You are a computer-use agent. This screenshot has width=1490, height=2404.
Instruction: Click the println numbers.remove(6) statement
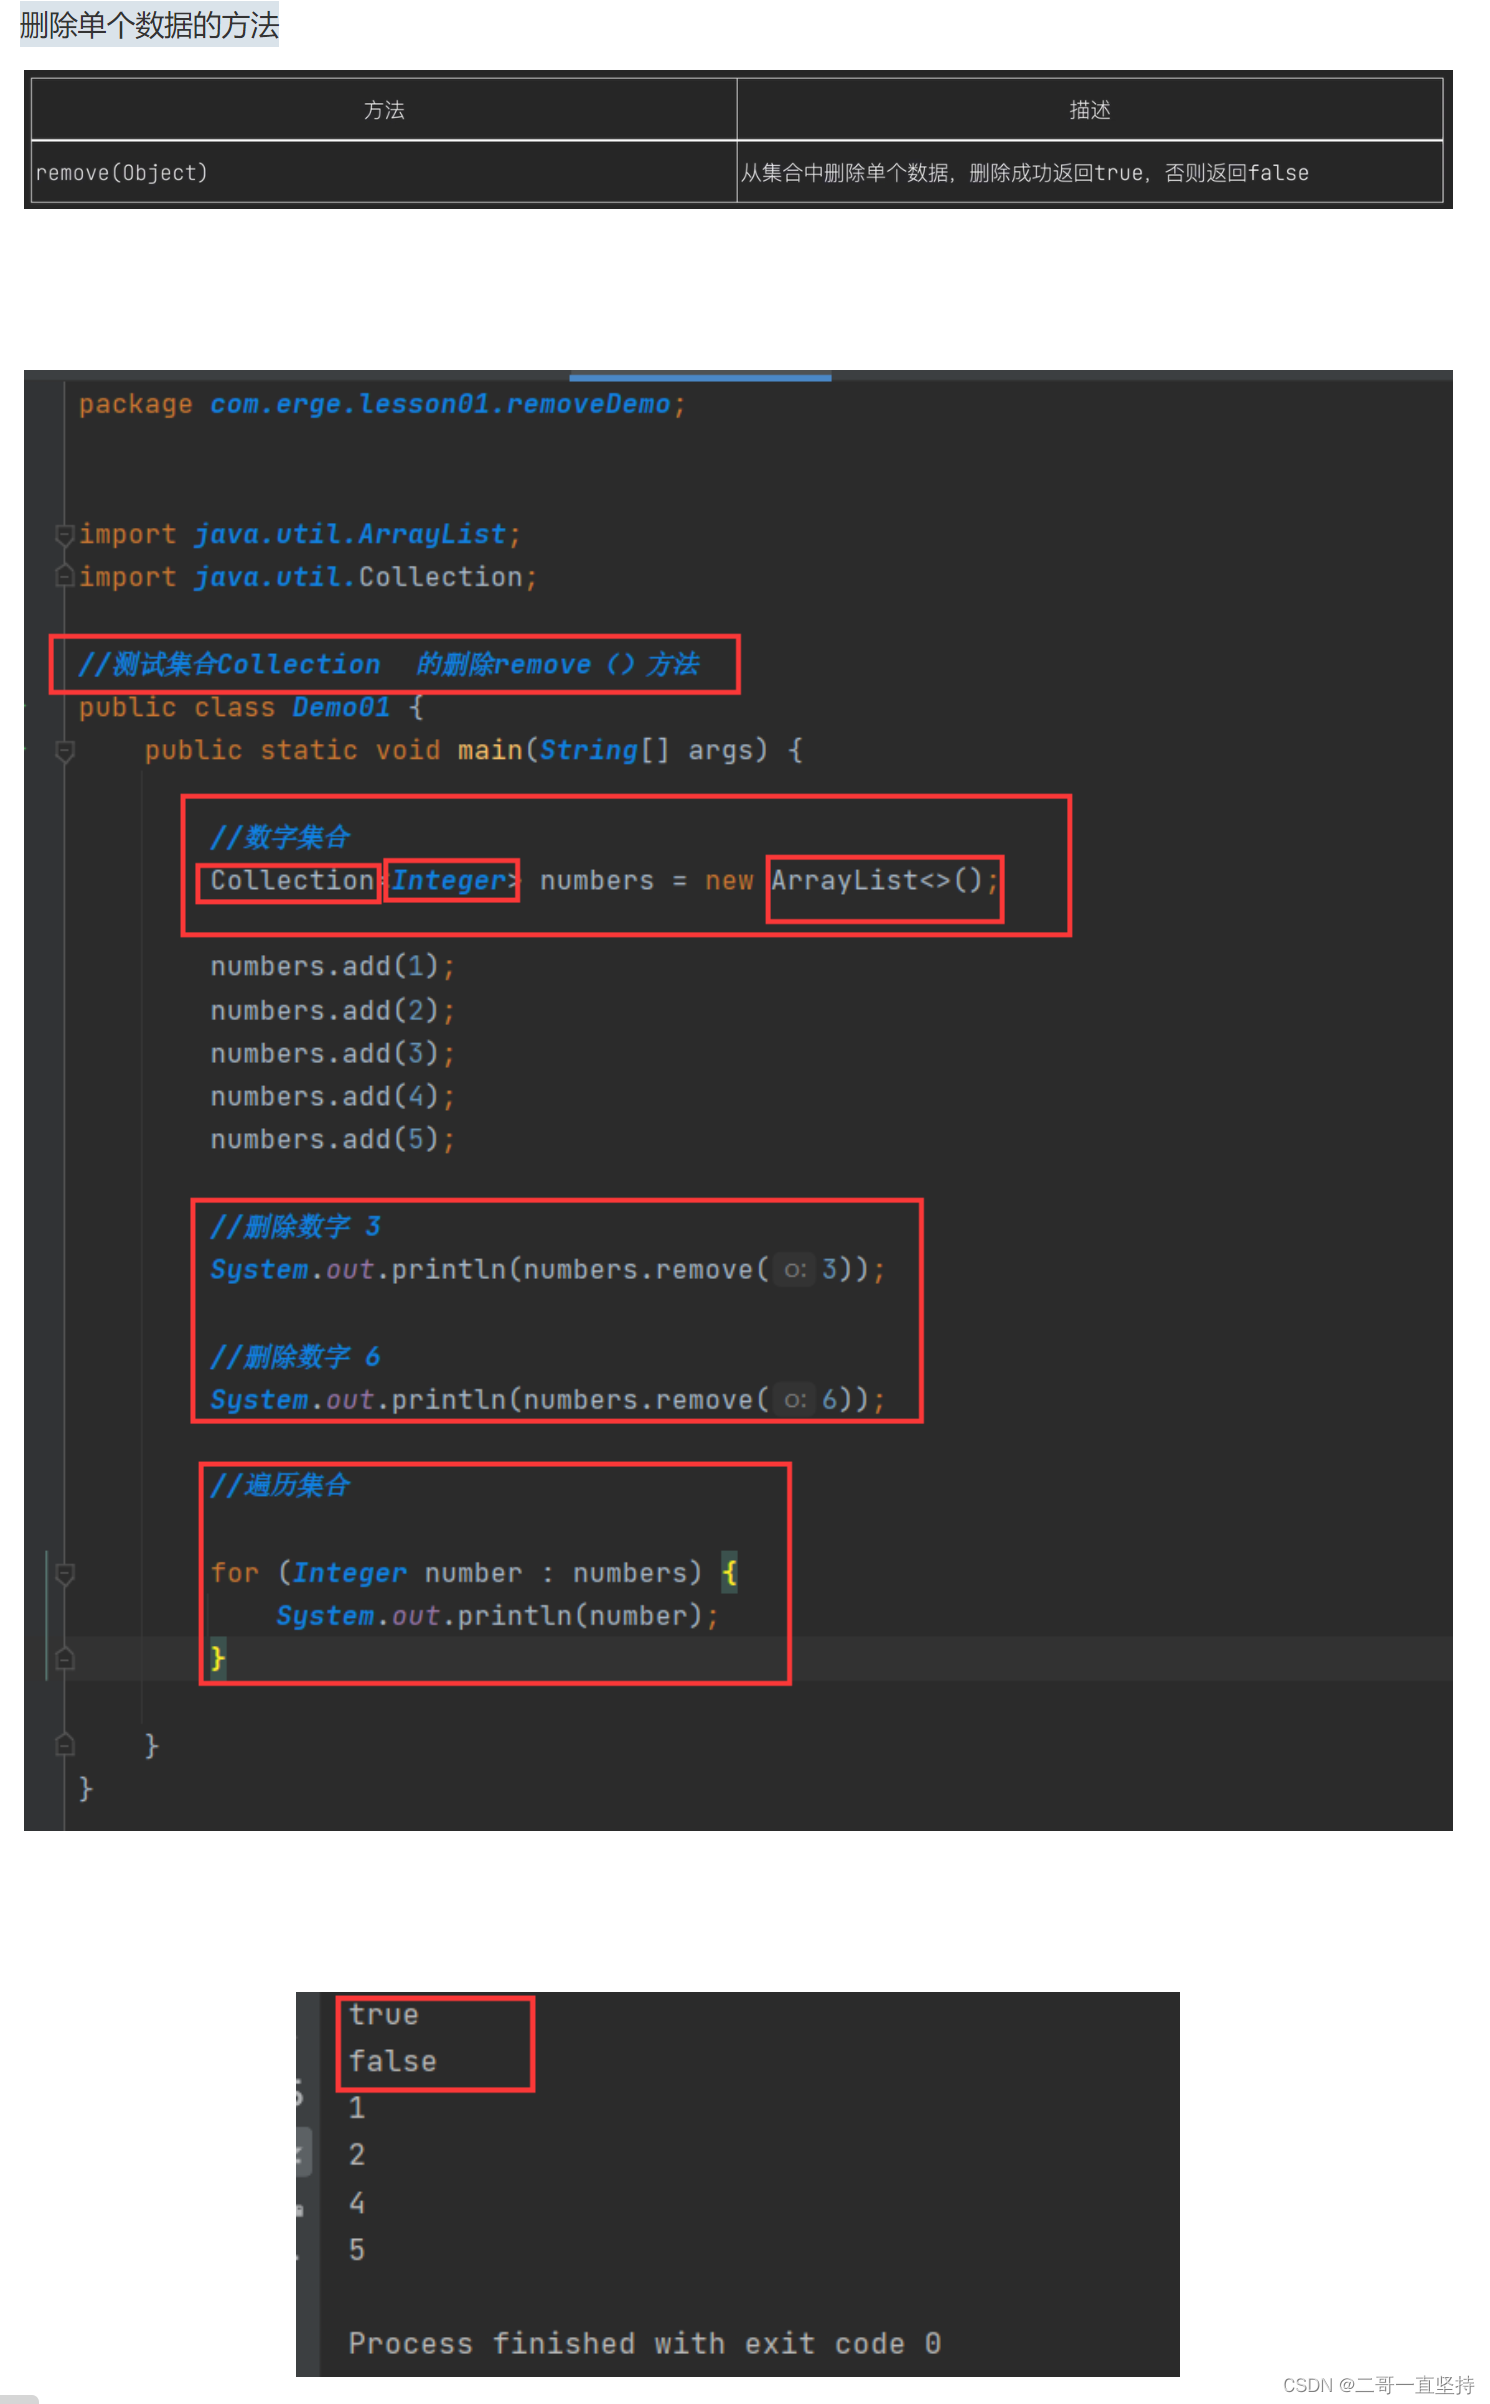(x=547, y=1399)
